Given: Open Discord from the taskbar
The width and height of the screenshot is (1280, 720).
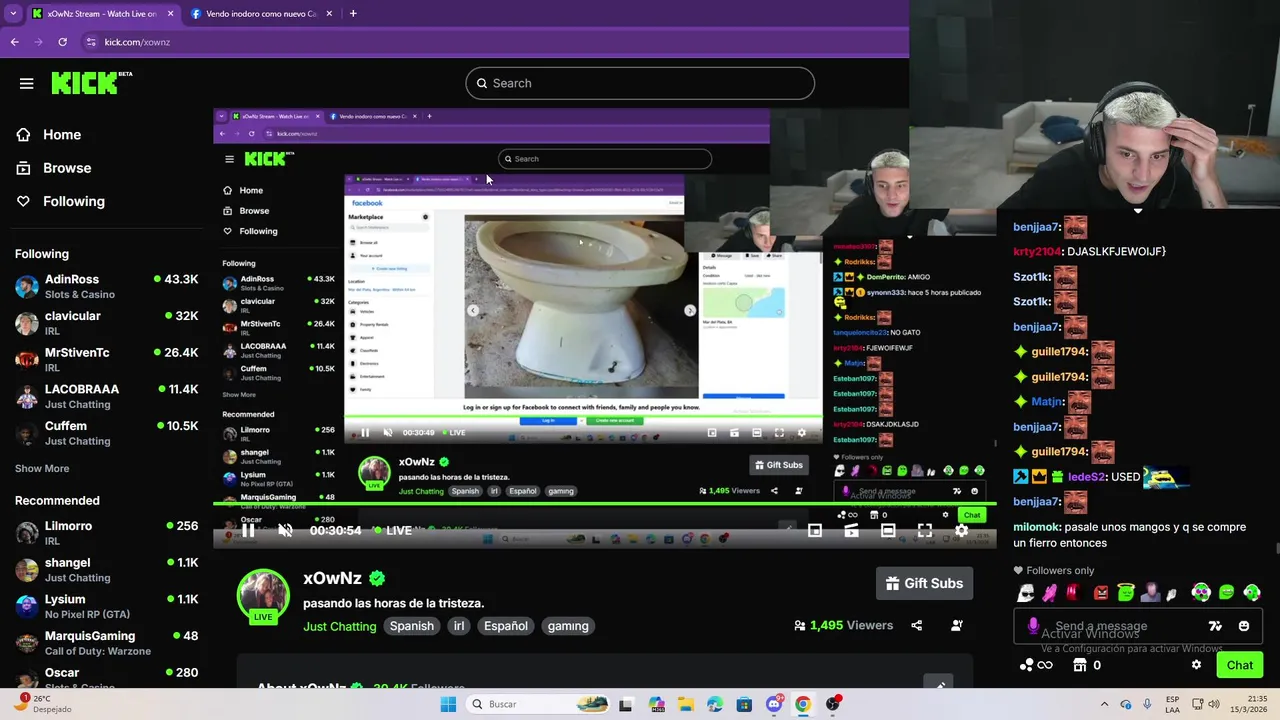Looking at the screenshot, I should click(x=773, y=704).
